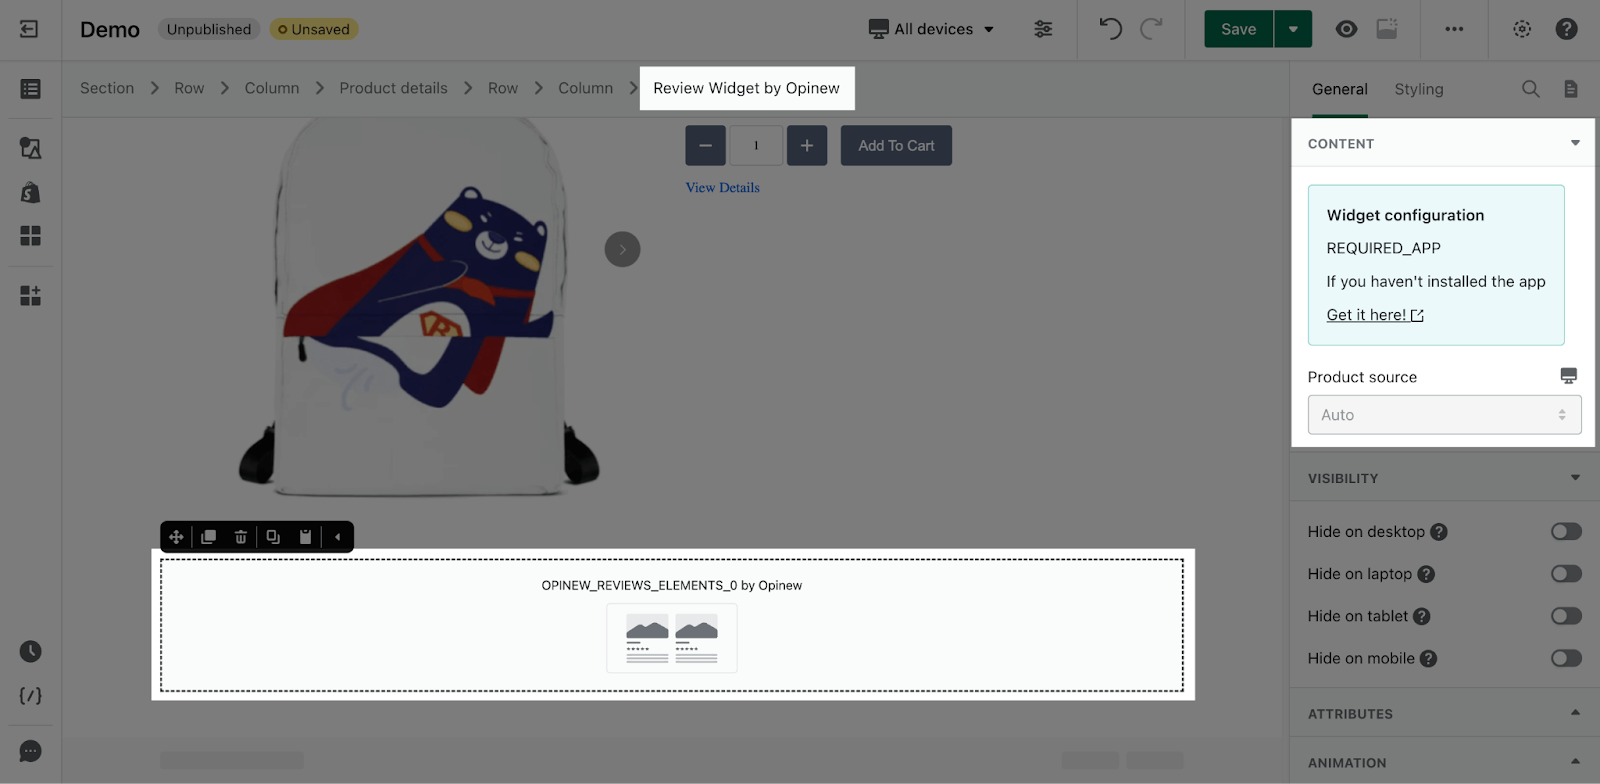Open the layout outline panel icon
The width and height of the screenshot is (1600, 784).
tap(31, 89)
